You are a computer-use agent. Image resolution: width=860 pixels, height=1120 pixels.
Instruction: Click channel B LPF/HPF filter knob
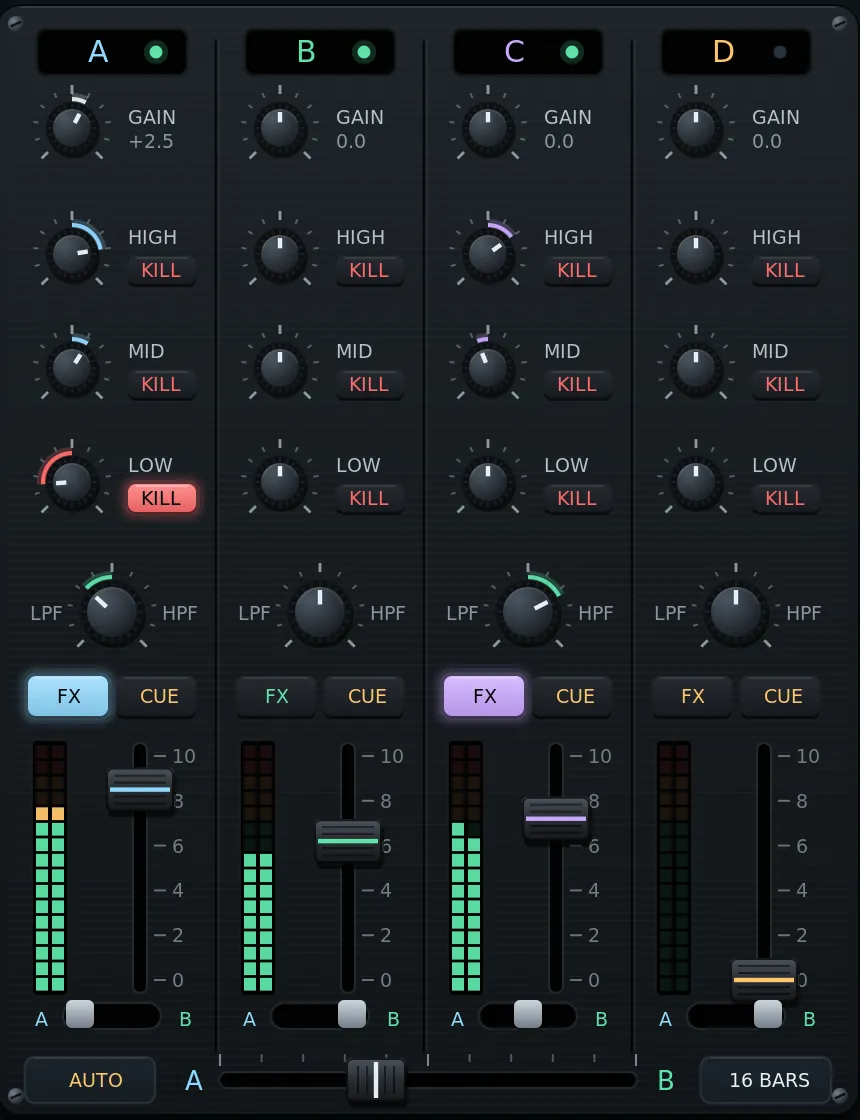coord(320,614)
